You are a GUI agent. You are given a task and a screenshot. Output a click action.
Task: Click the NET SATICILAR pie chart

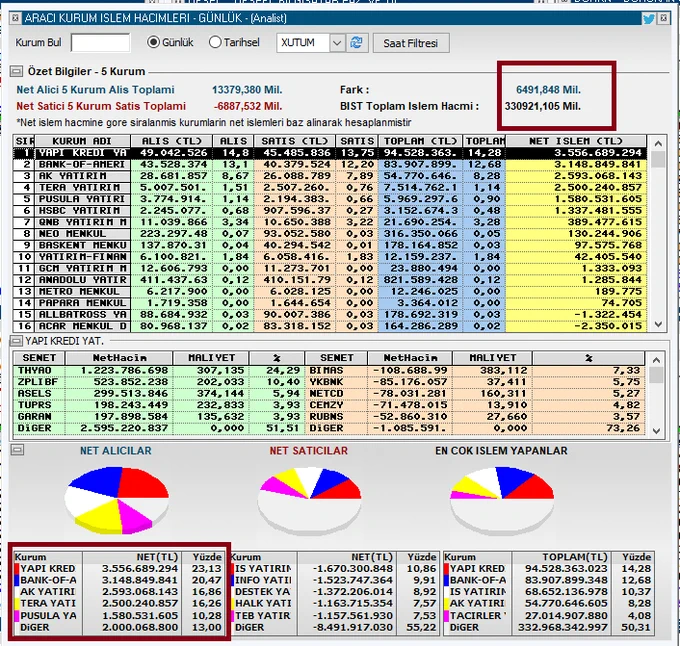click(309, 500)
